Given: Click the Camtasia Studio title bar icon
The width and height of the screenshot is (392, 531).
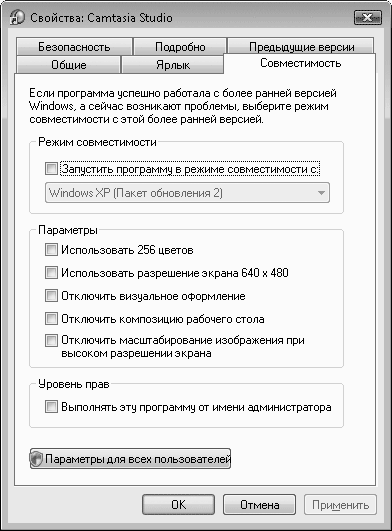Looking at the screenshot, I should click(17, 17).
